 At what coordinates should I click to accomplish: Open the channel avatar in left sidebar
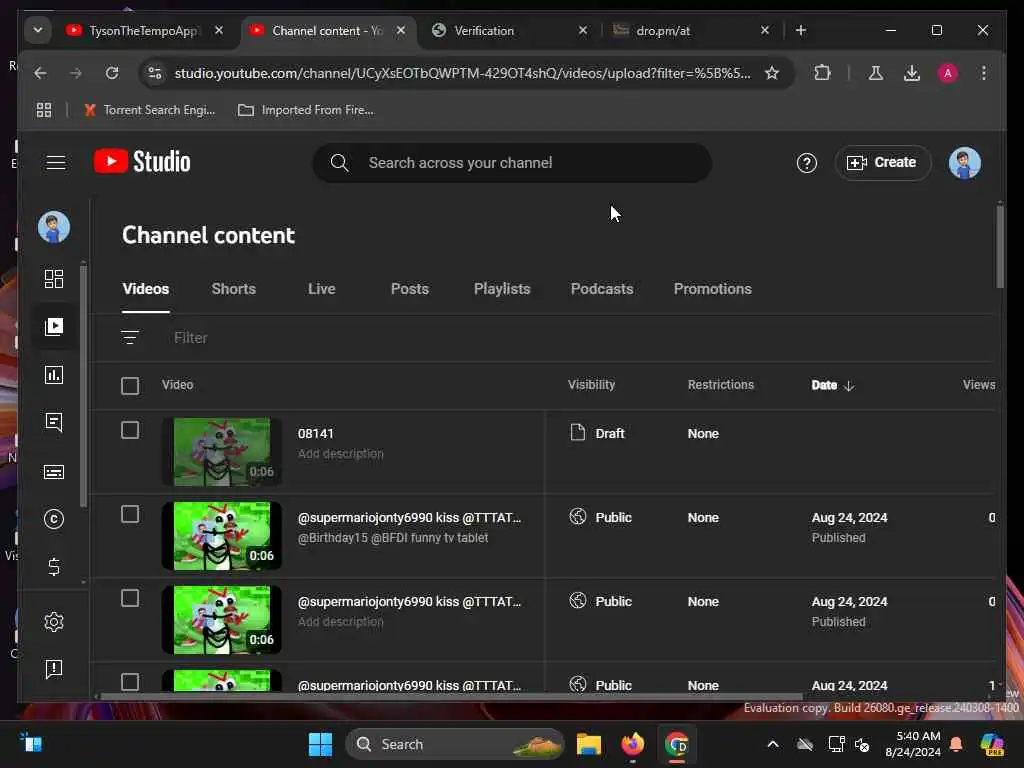click(54, 227)
